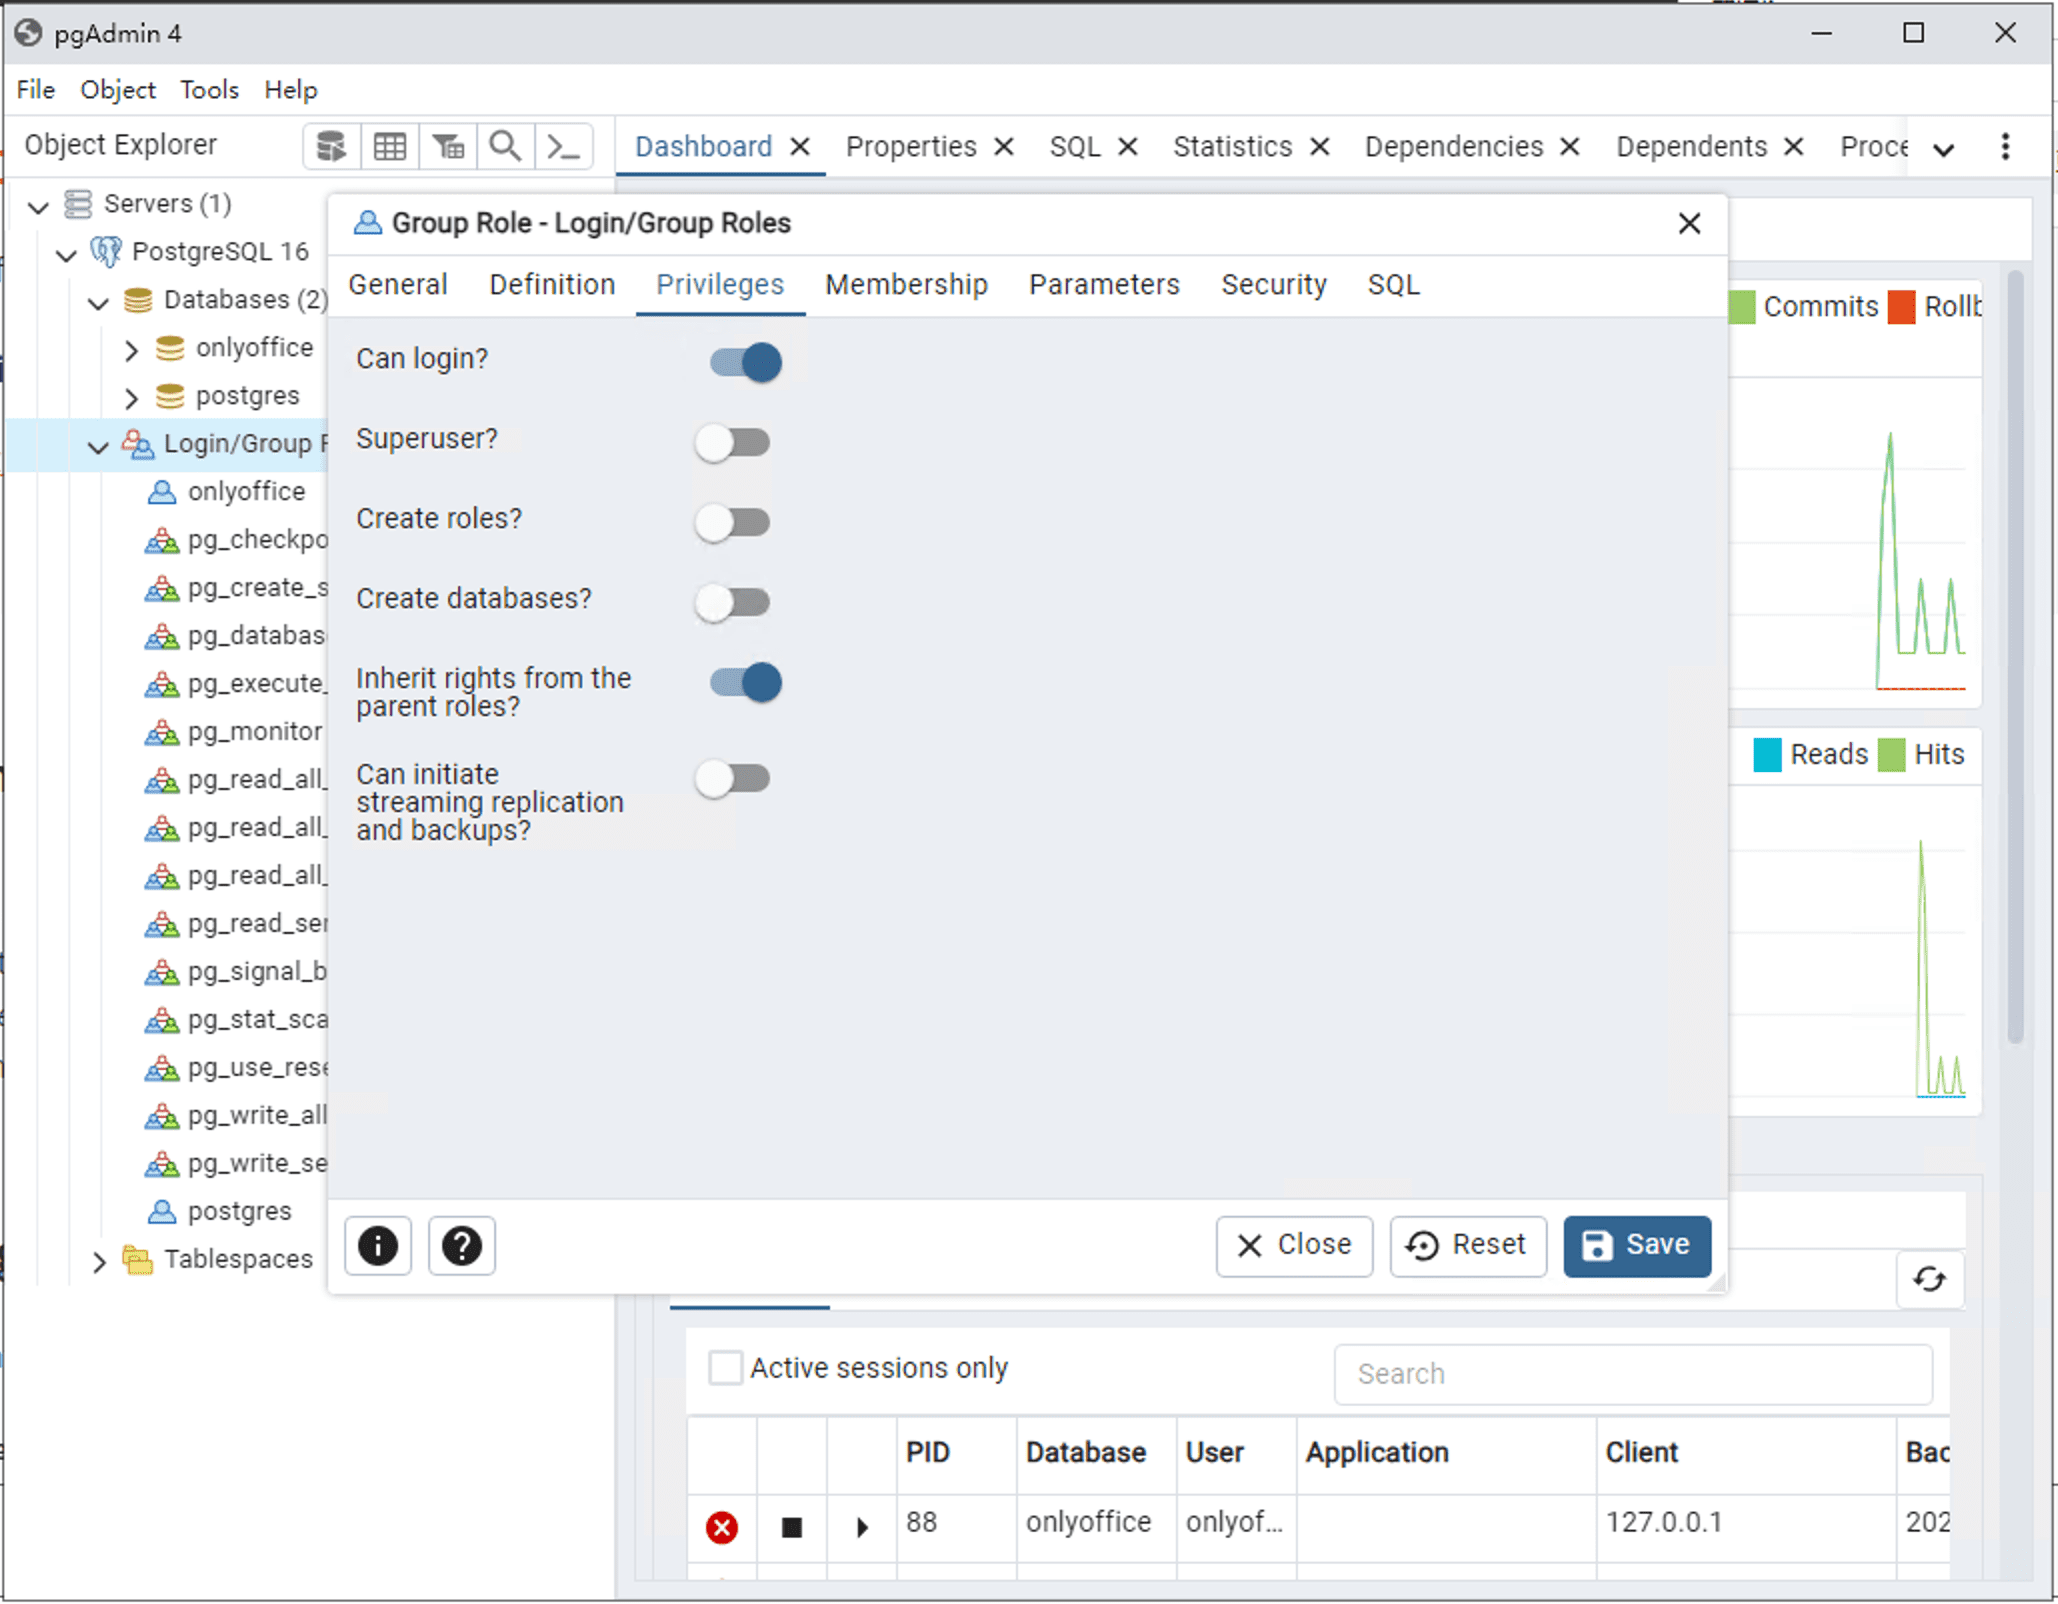Open the View Data grid icon
Image resolution: width=2058 pixels, height=1604 pixels.
pos(389,147)
